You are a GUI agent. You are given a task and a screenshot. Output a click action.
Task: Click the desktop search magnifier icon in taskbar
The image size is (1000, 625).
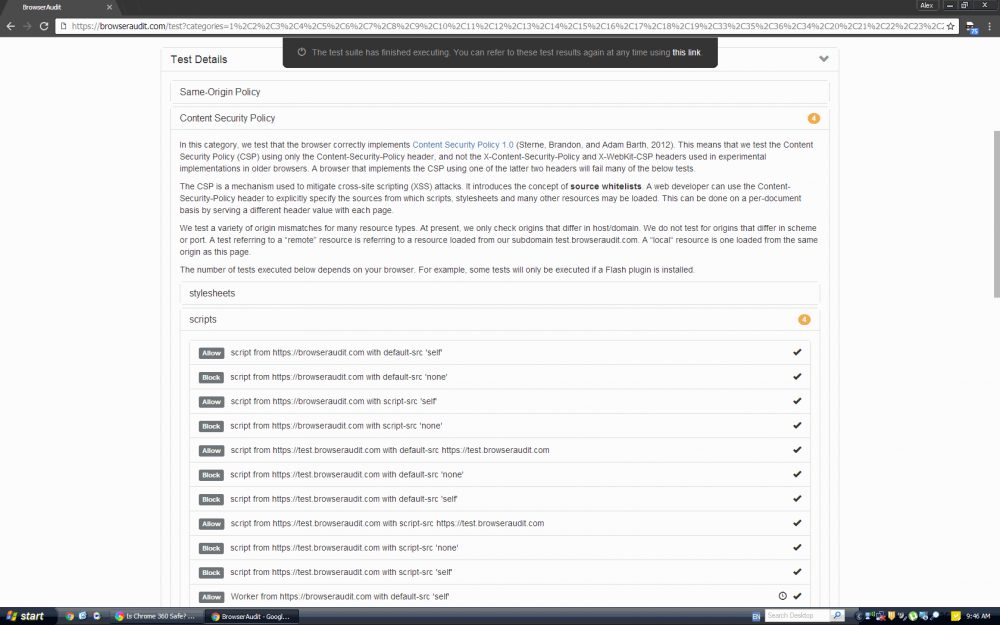pos(837,616)
